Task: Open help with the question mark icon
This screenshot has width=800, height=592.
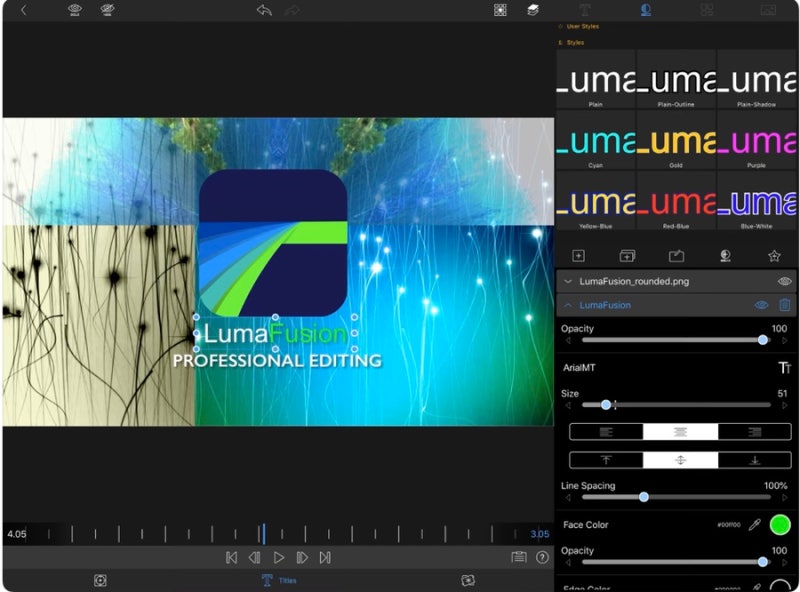Action: (542, 557)
